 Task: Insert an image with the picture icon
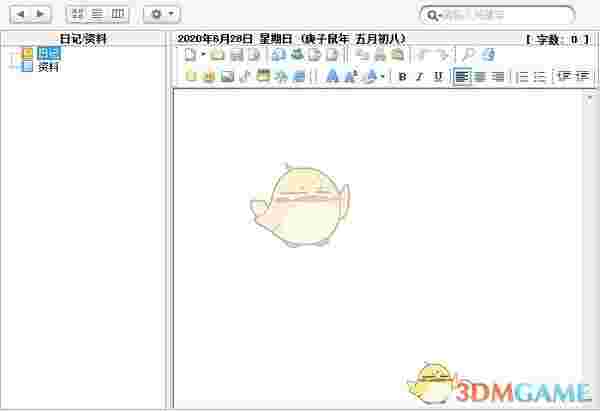point(227,76)
